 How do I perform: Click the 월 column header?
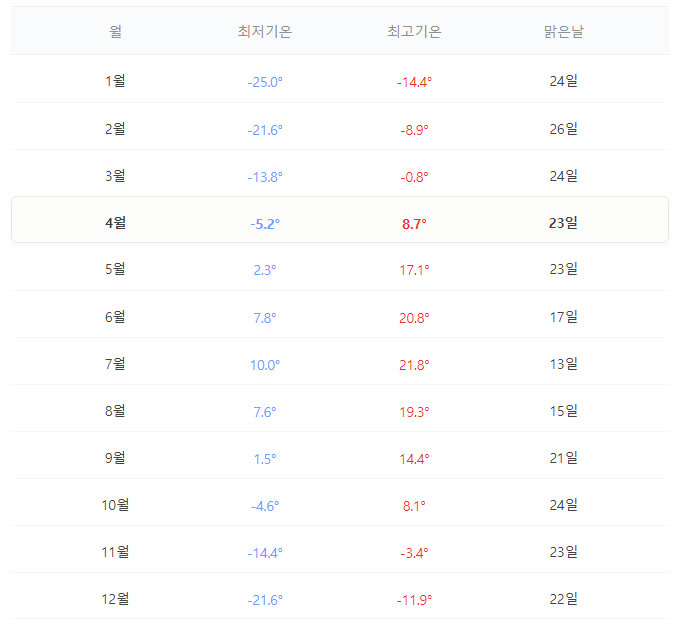pos(115,31)
